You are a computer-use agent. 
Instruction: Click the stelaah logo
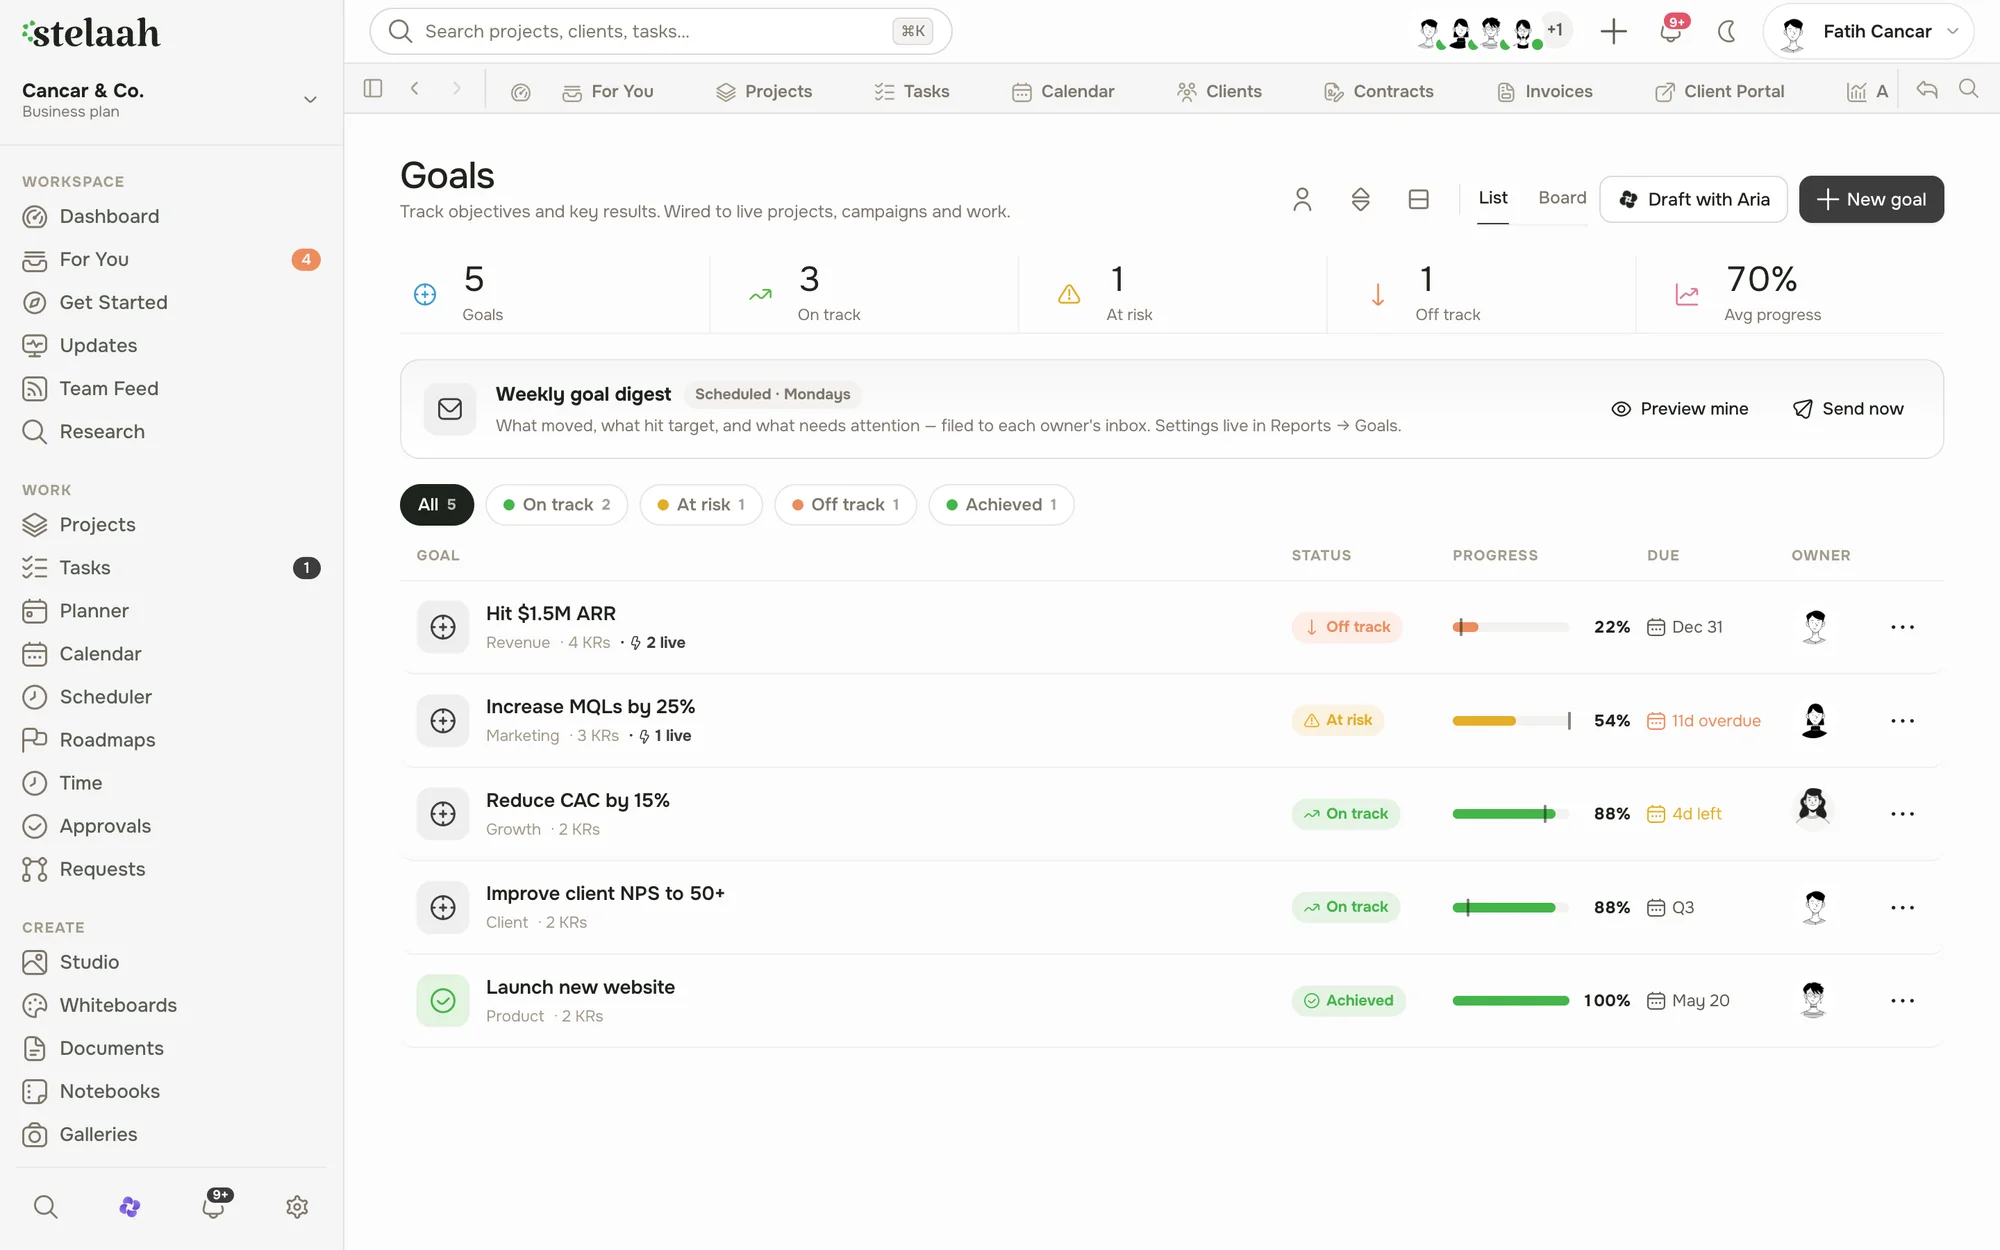tap(91, 33)
